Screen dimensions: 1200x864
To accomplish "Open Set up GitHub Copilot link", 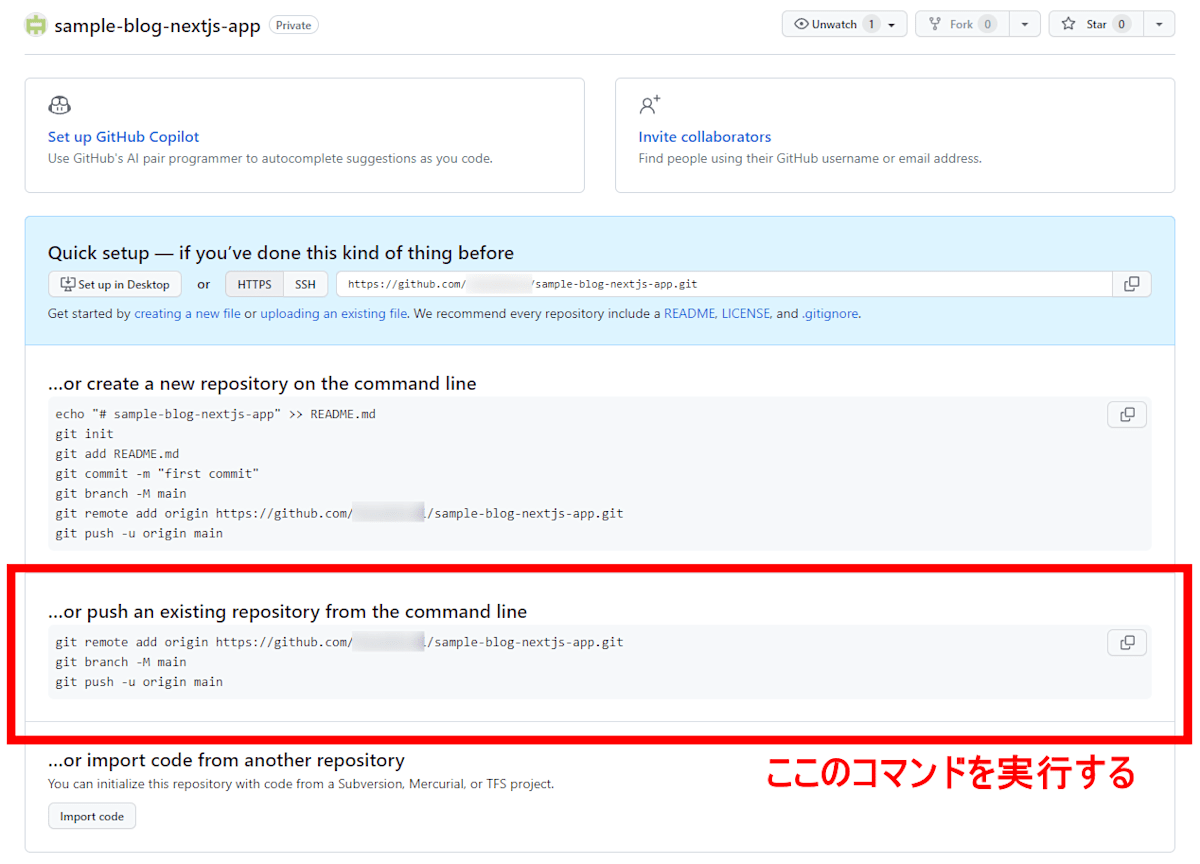I will (124, 137).
